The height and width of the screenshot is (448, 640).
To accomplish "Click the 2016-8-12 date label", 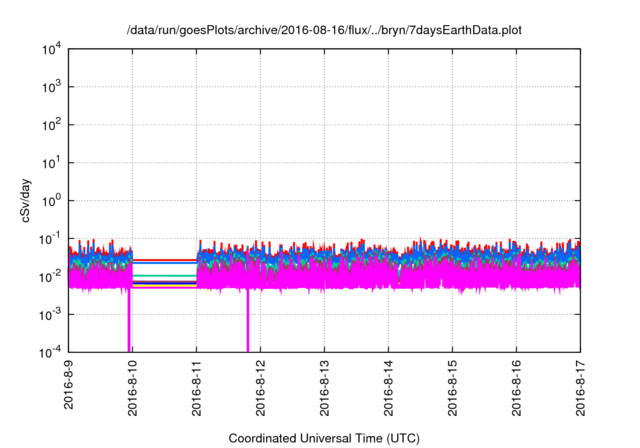I will coord(260,388).
